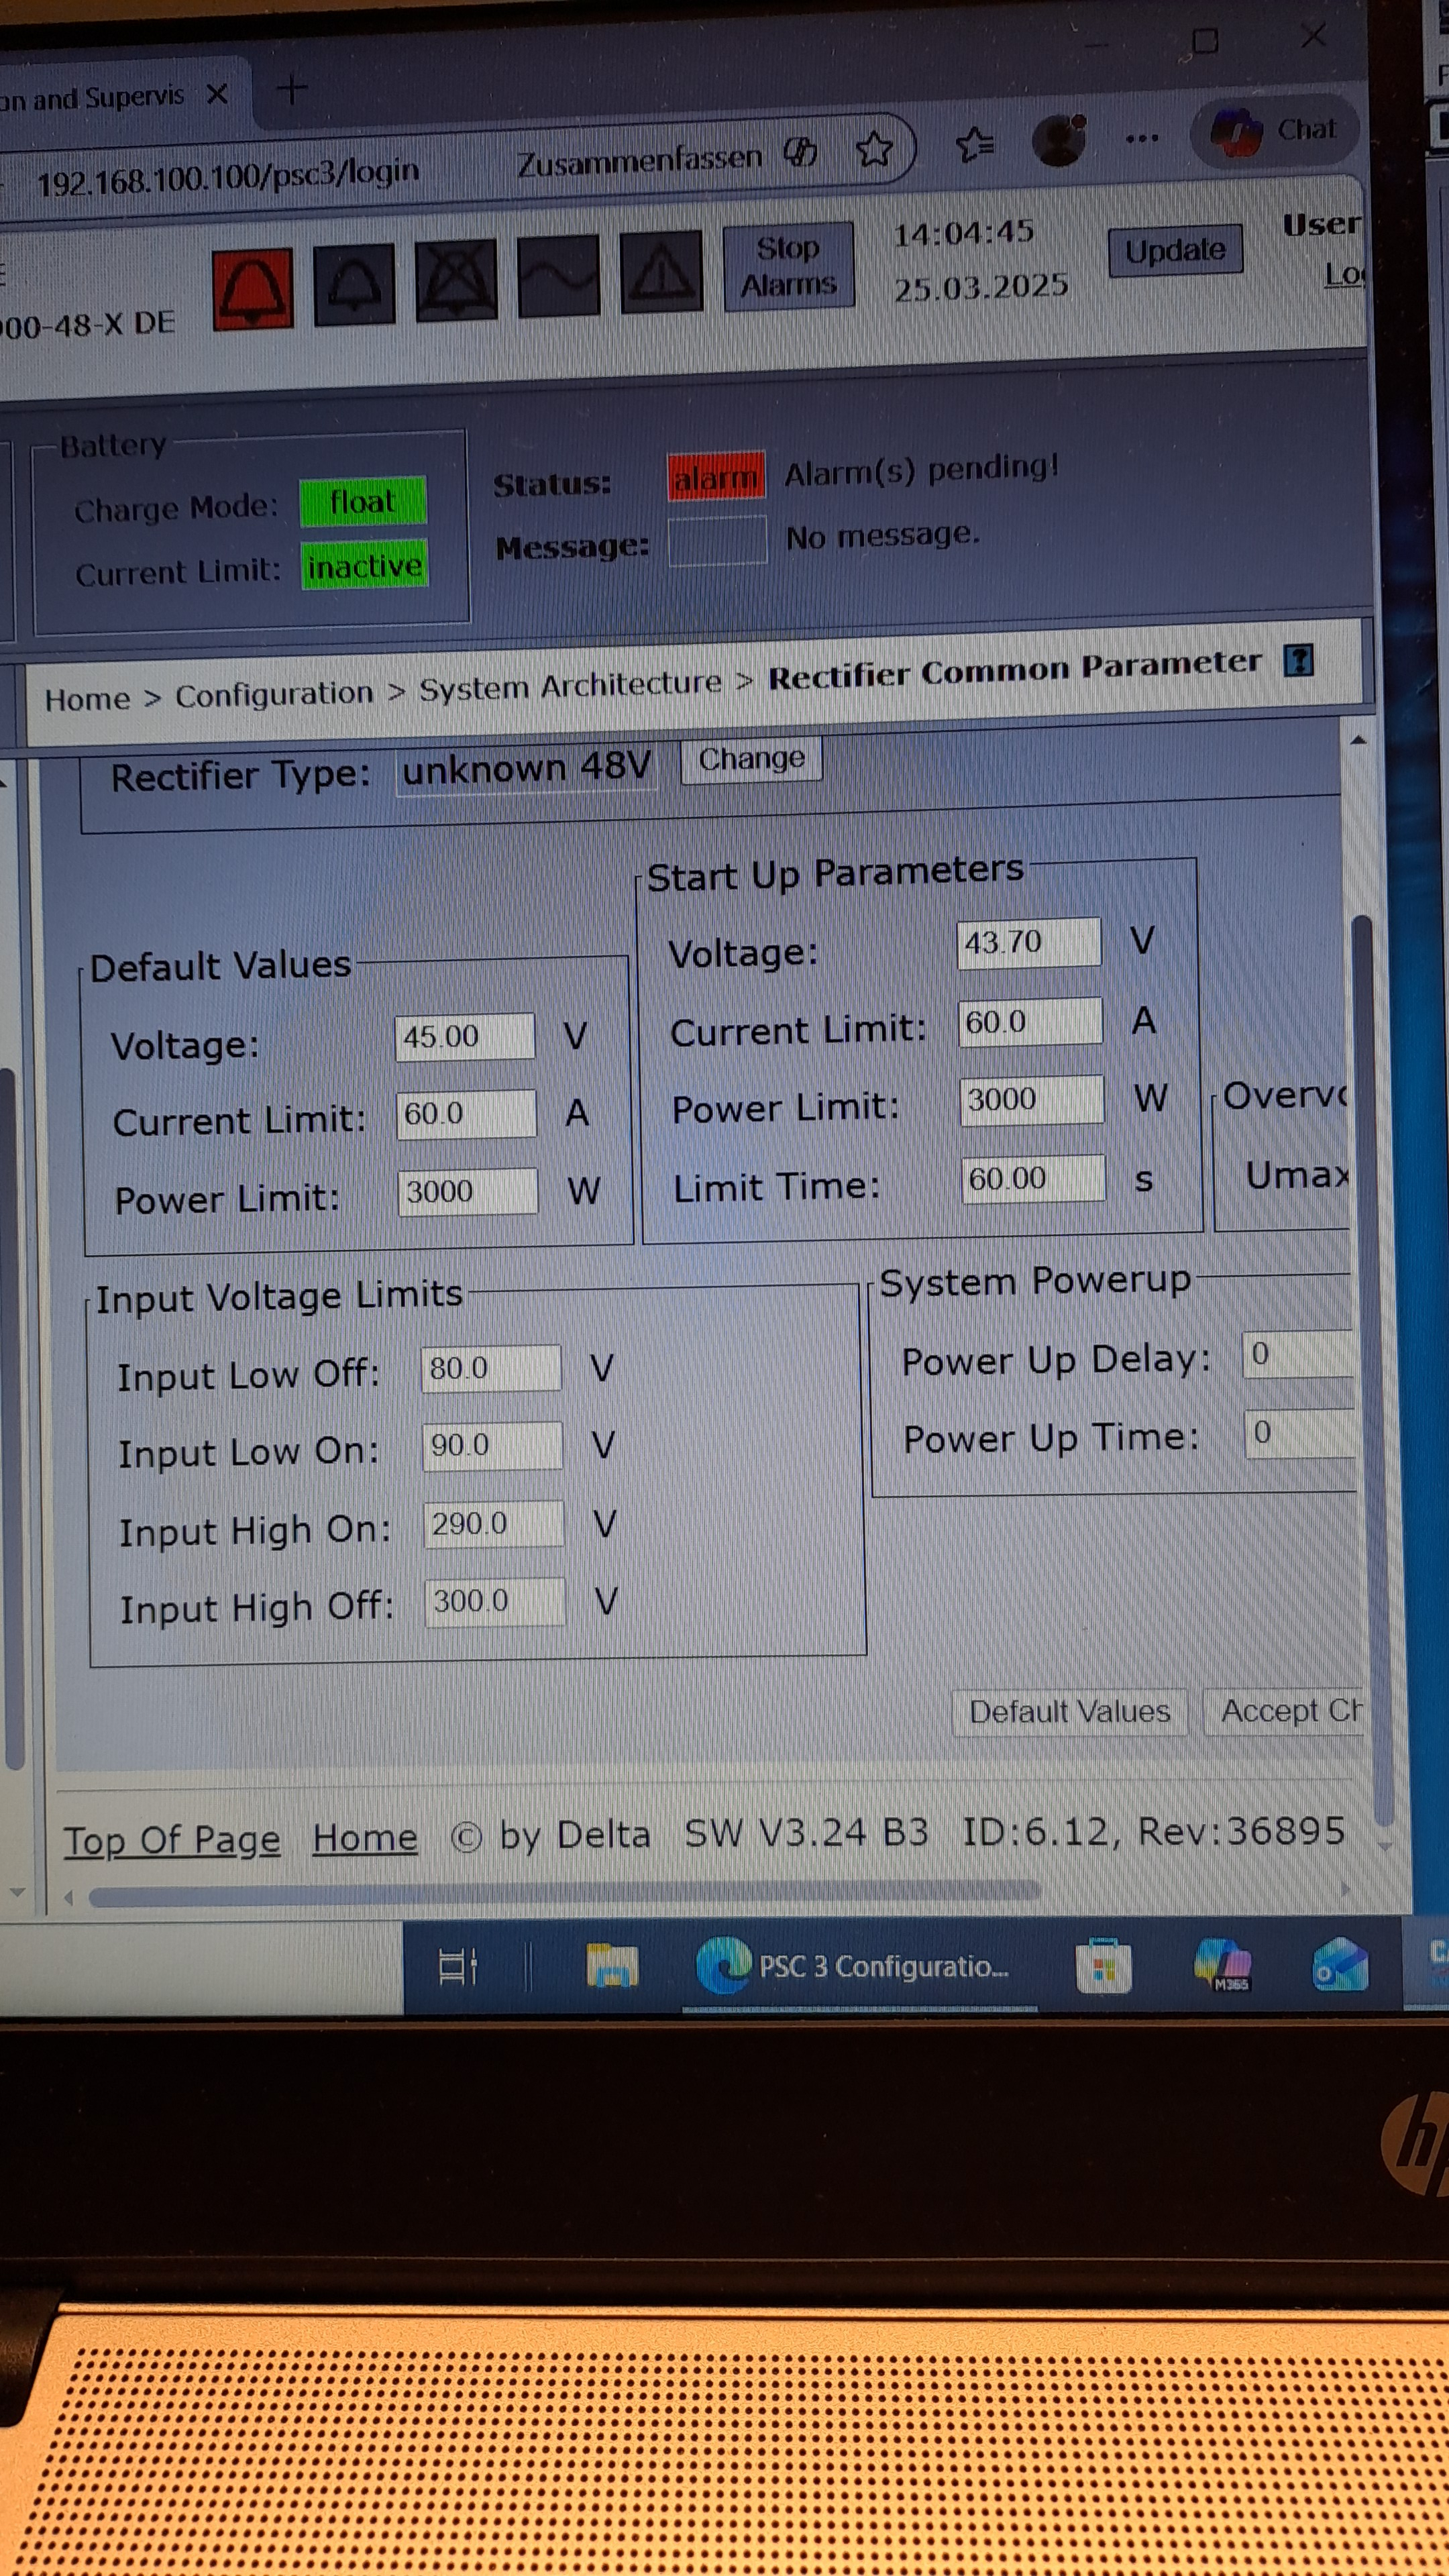Click Start Up Voltage input field
1449x2576 pixels.
[x=1027, y=942]
